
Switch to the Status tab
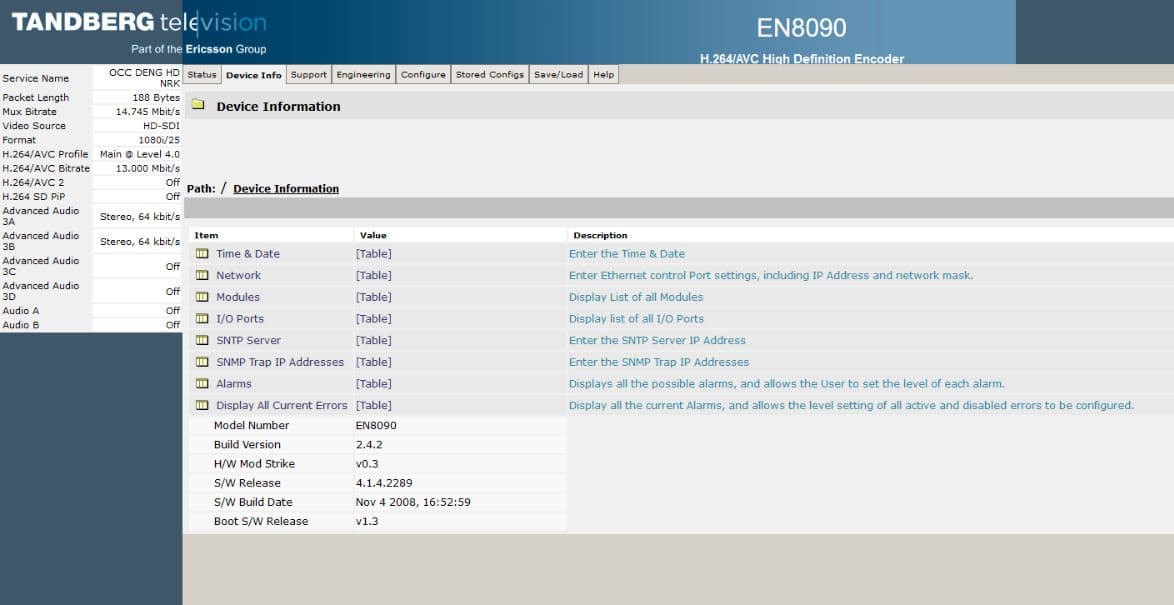tap(202, 73)
